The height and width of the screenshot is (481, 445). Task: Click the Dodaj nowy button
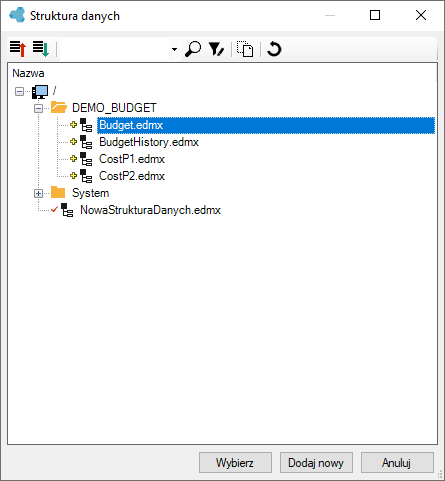316,463
